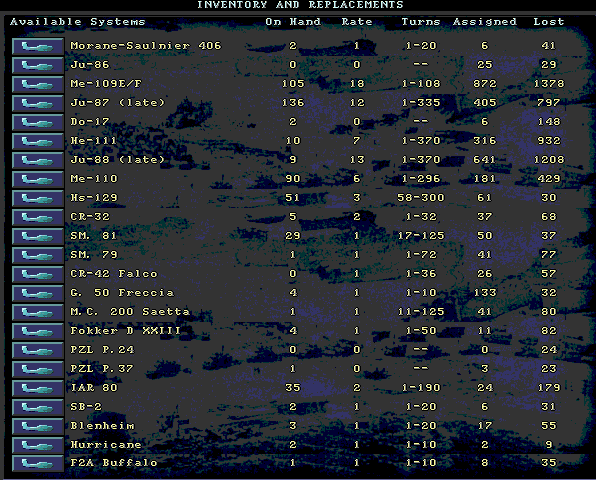Select the Assigned column header
The width and height of the screenshot is (596, 480).
485,22
